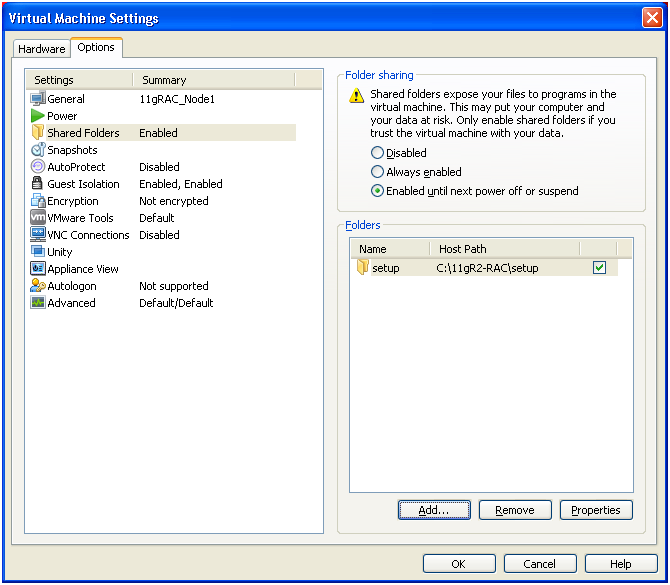The height and width of the screenshot is (585, 670).
Task: Select the Power settings label
Action: (x=62, y=116)
